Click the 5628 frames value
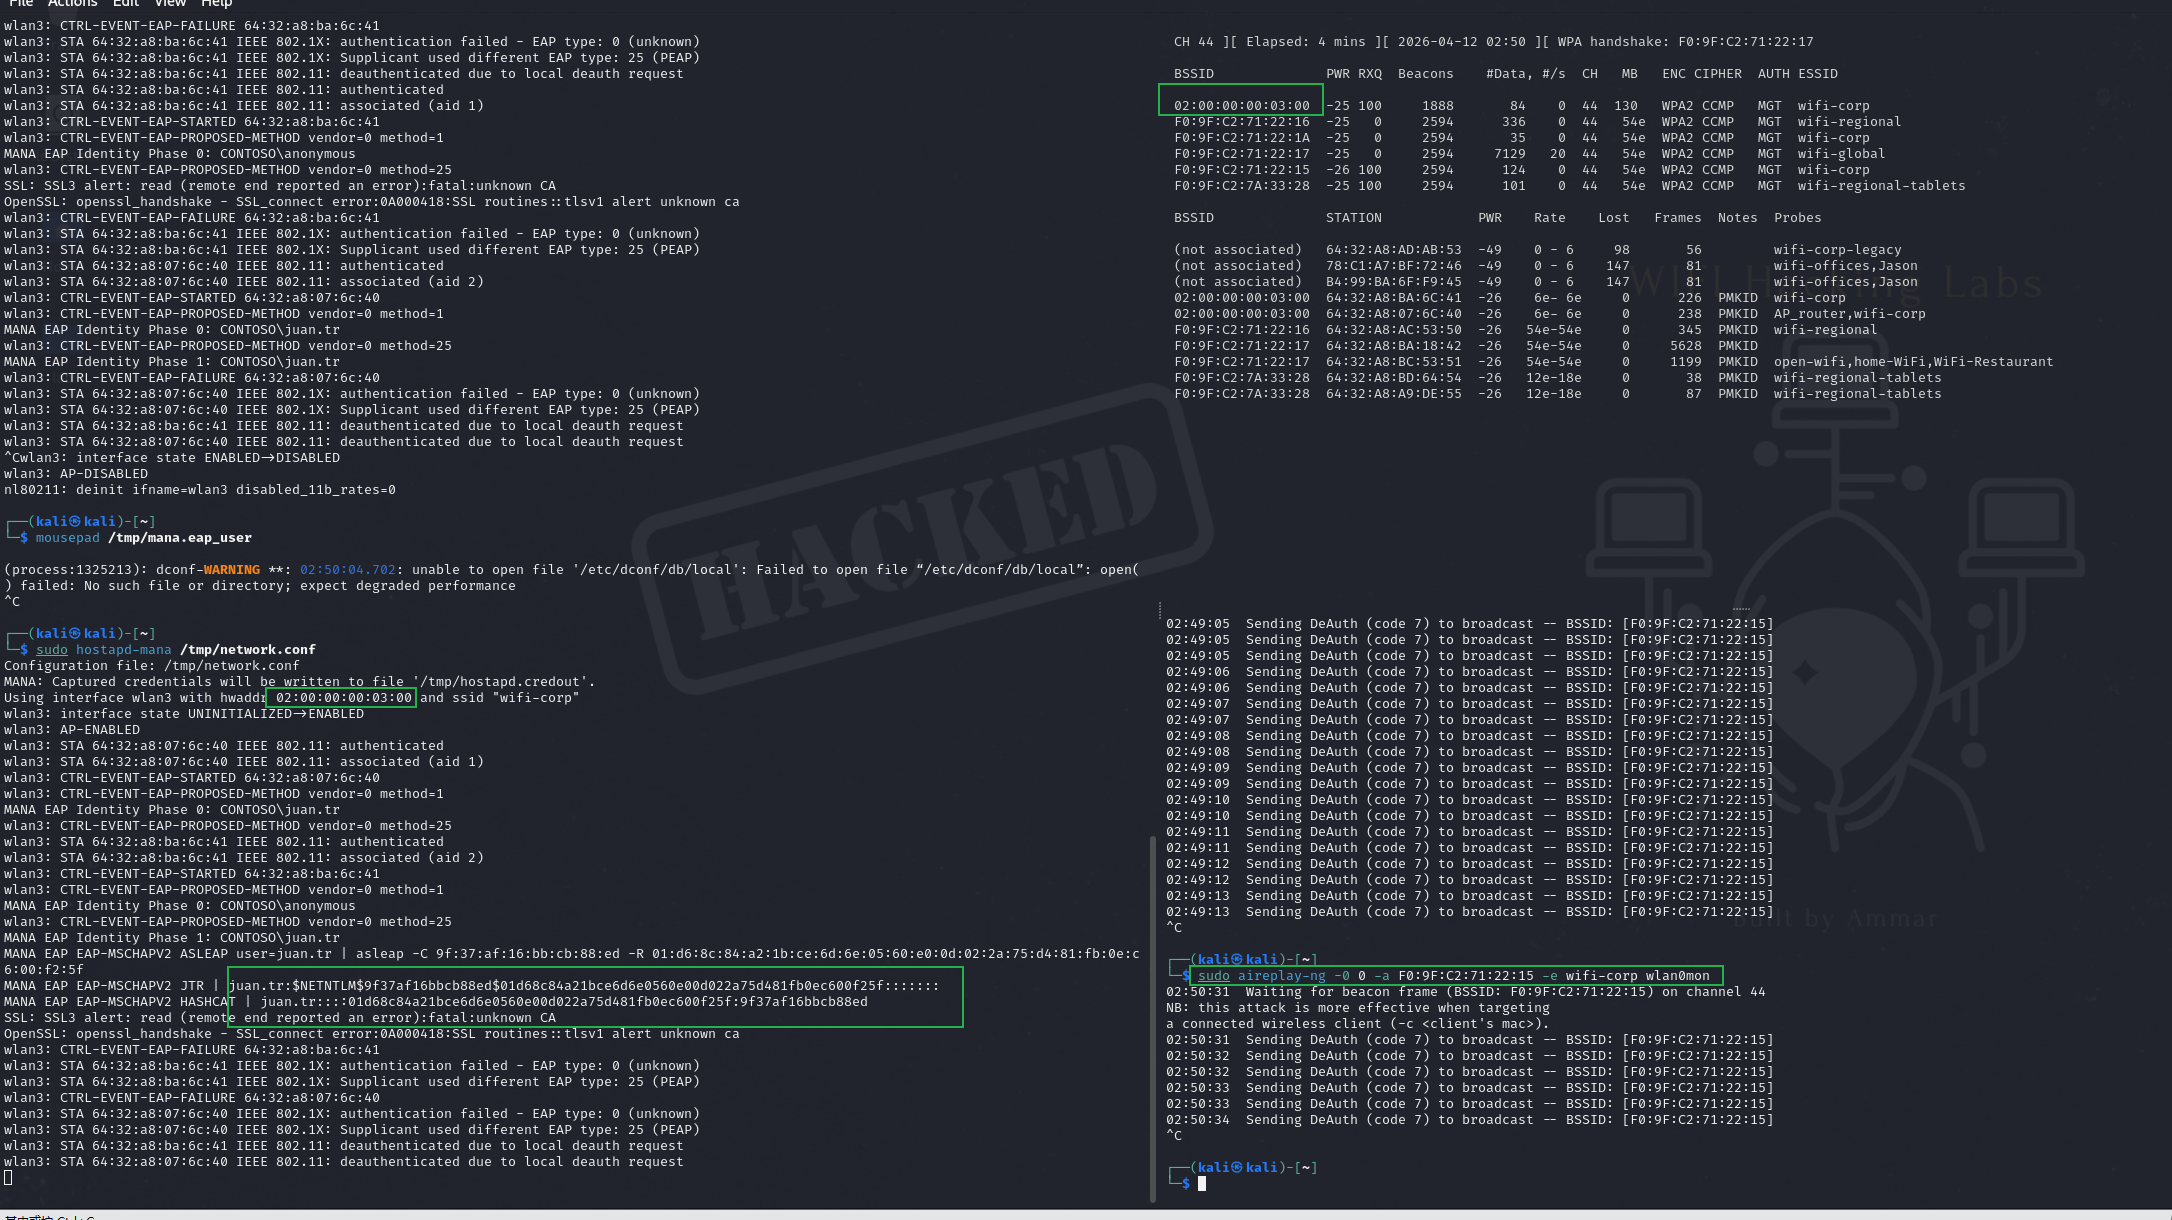2172x1220 pixels. point(1685,346)
